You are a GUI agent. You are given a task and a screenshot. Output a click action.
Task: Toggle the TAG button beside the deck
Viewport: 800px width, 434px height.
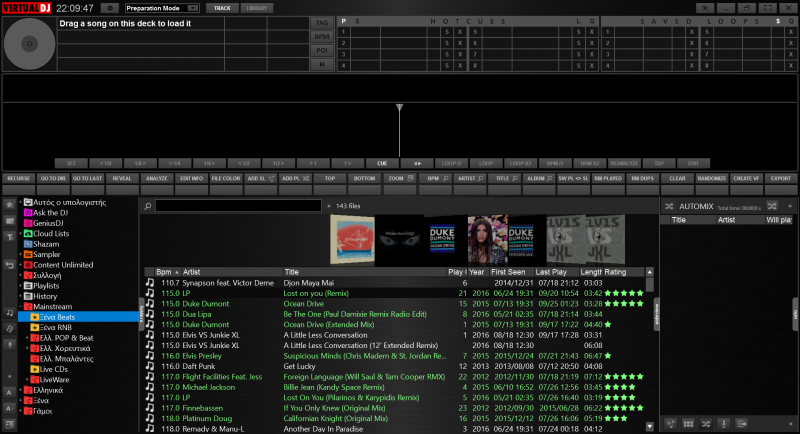click(322, 21)
